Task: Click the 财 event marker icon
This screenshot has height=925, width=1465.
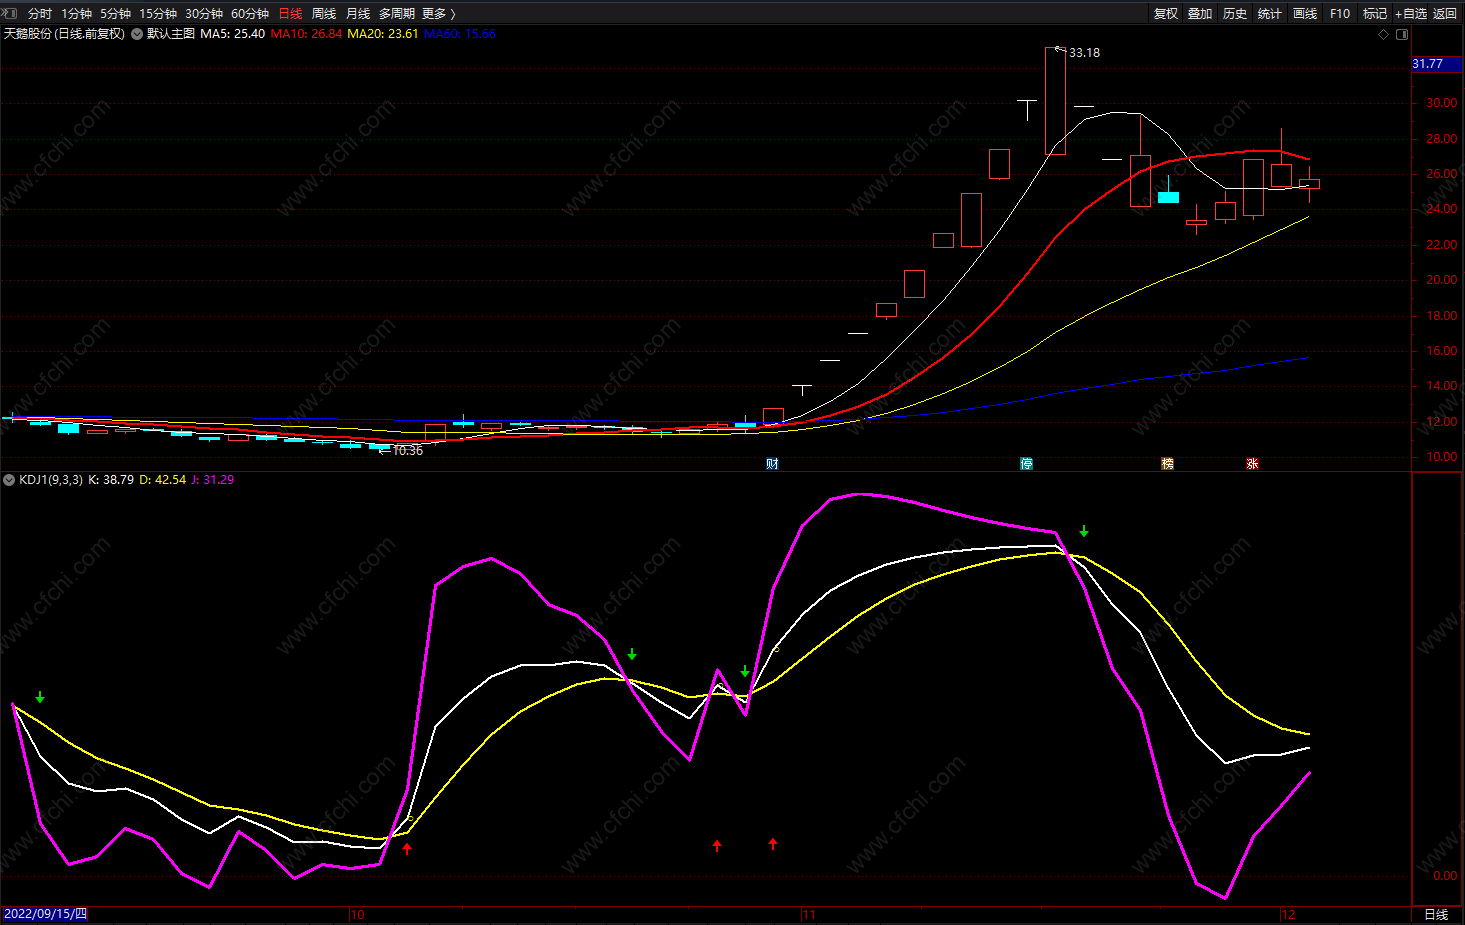Action: pyautogui.click(x=772, y=464)
